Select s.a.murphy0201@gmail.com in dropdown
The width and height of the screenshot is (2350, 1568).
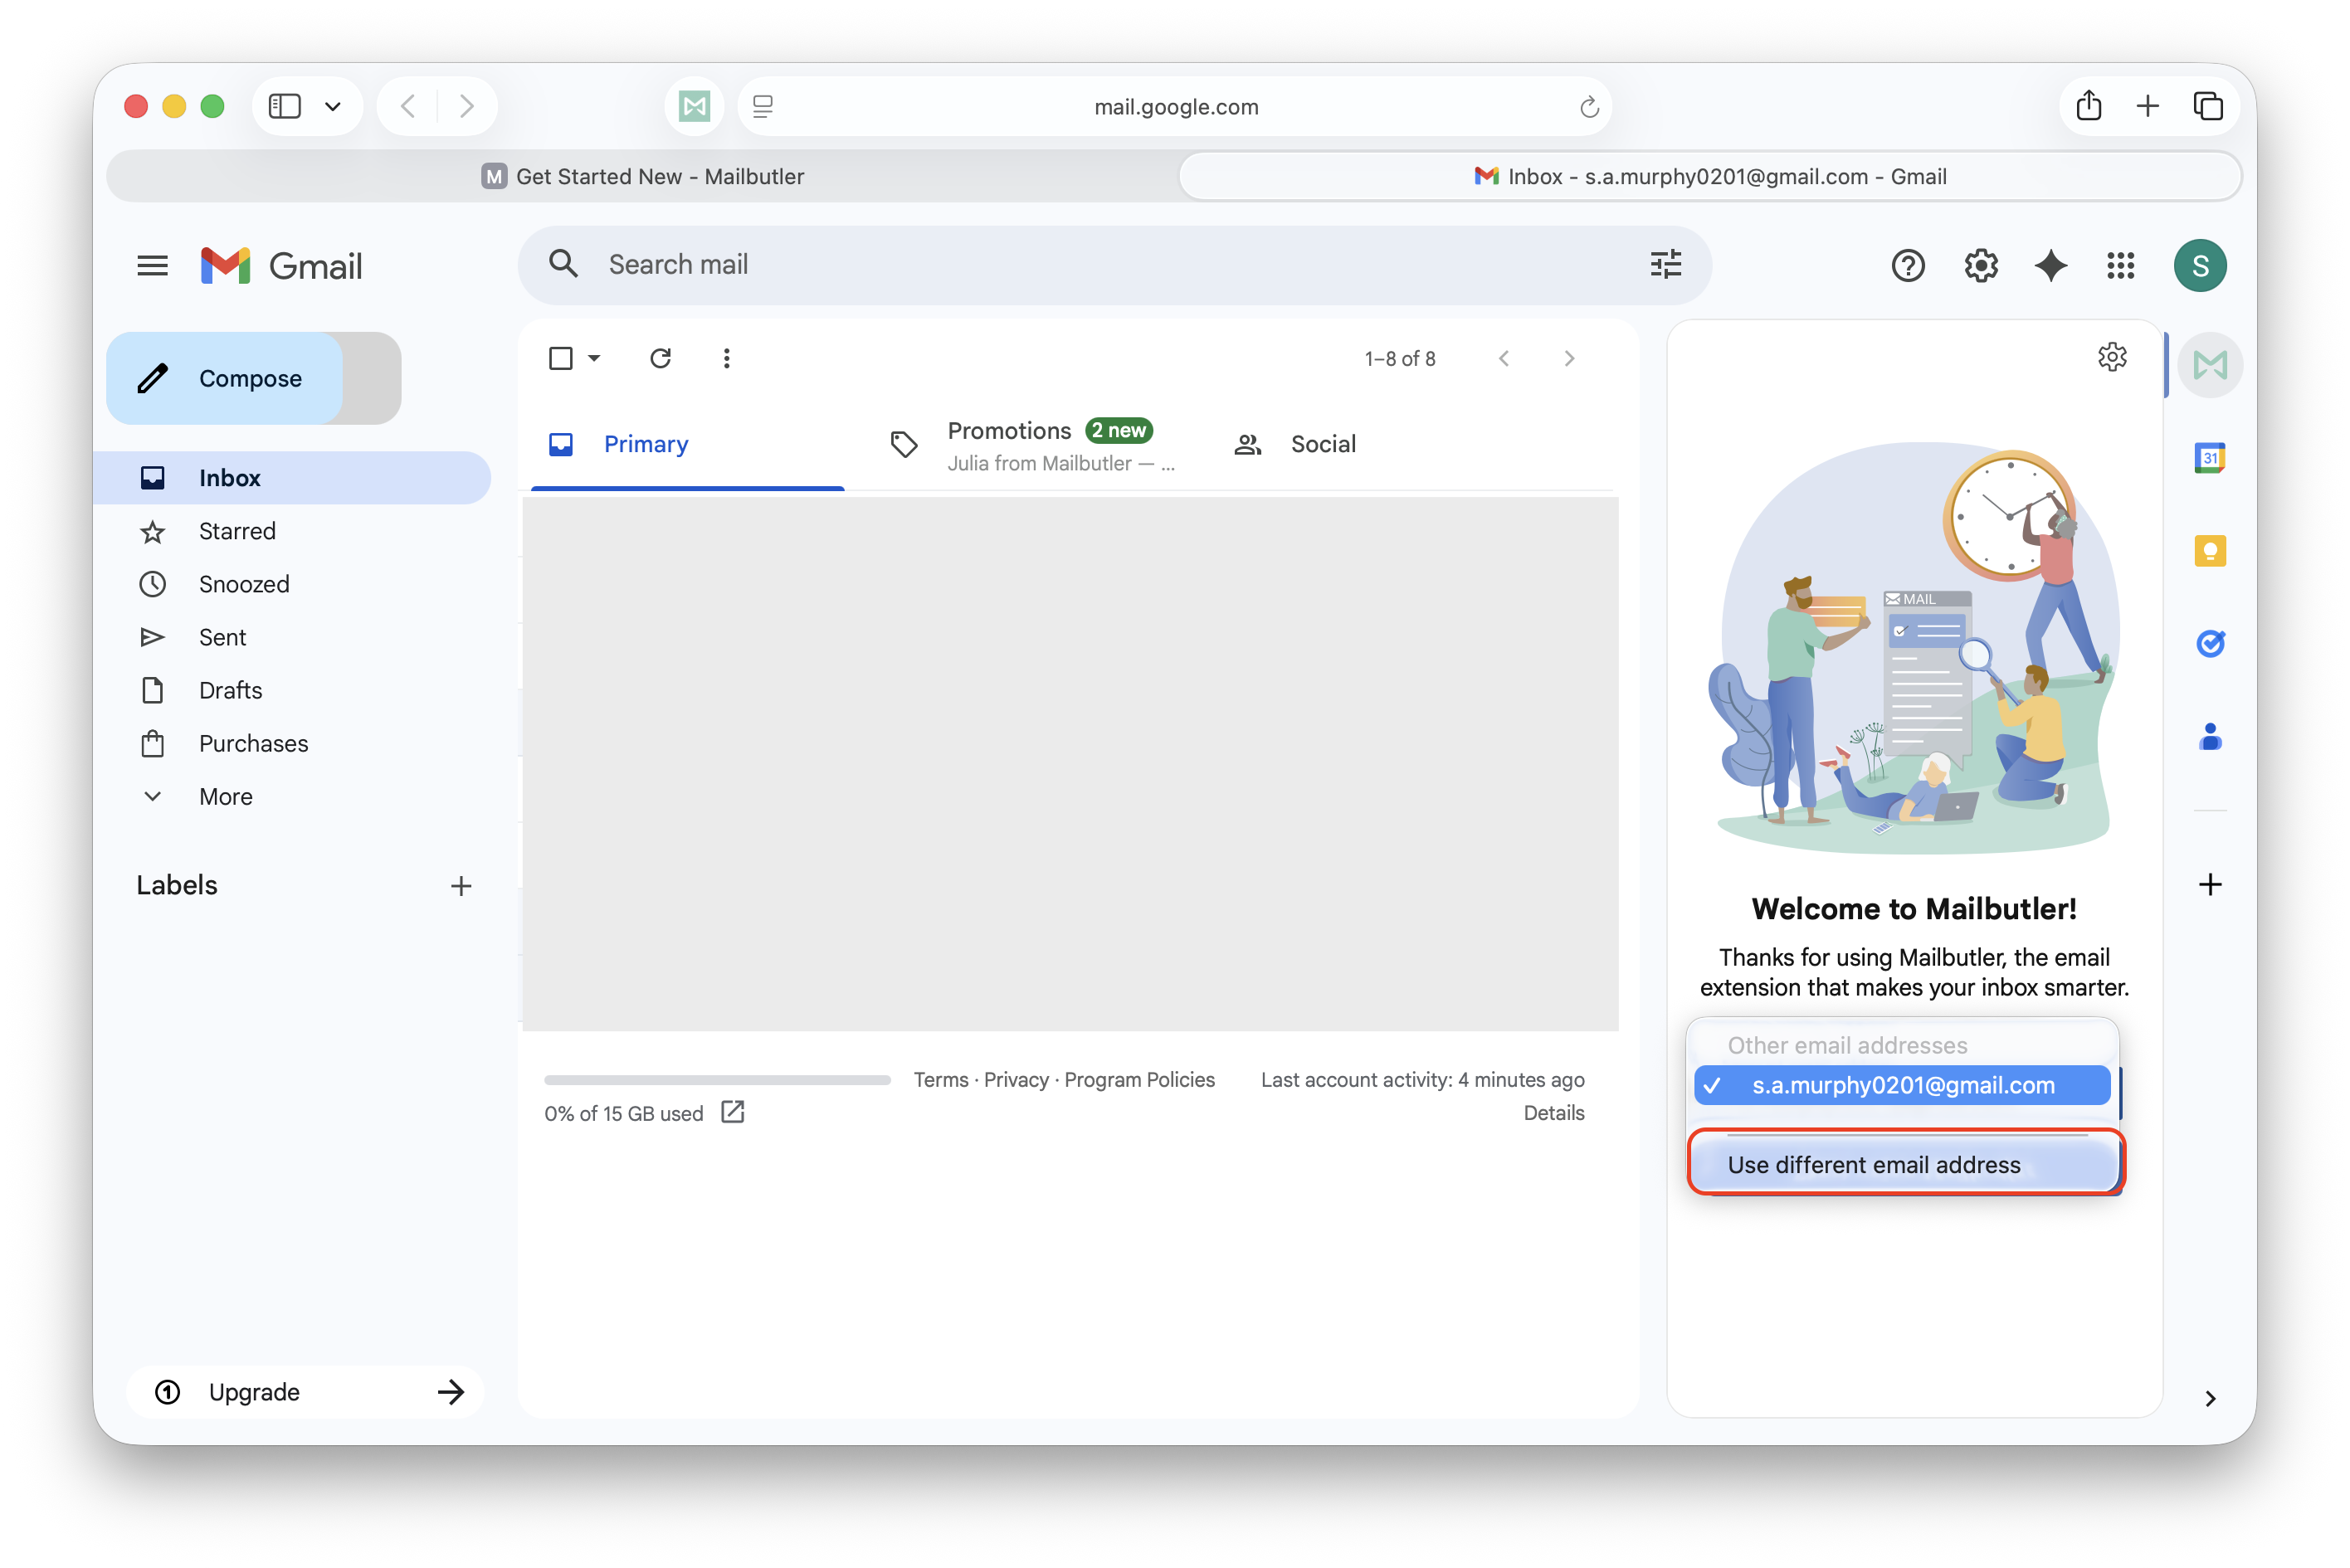pyautogui.click(x=1901, y=1085)
